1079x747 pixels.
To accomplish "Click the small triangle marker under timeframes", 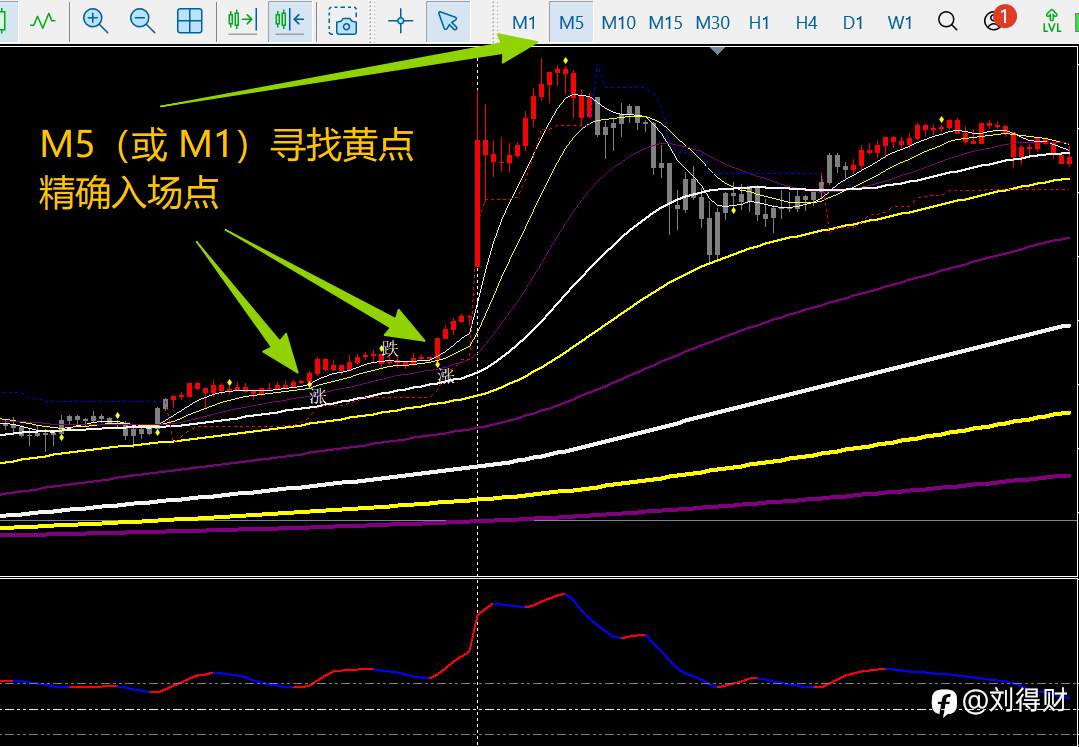I will [718, 50].
